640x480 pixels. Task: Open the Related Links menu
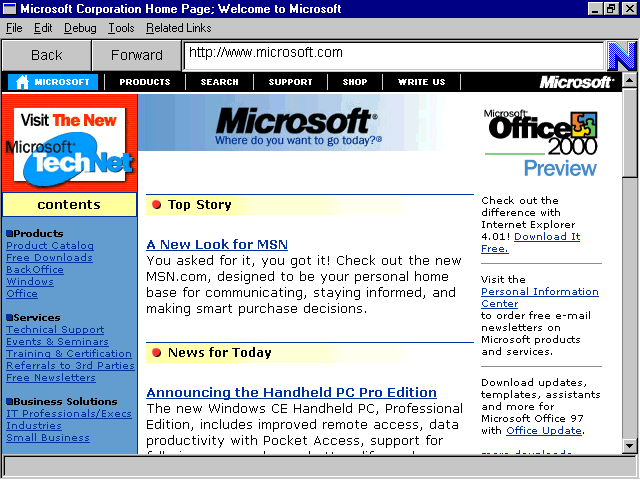(179, 28)
